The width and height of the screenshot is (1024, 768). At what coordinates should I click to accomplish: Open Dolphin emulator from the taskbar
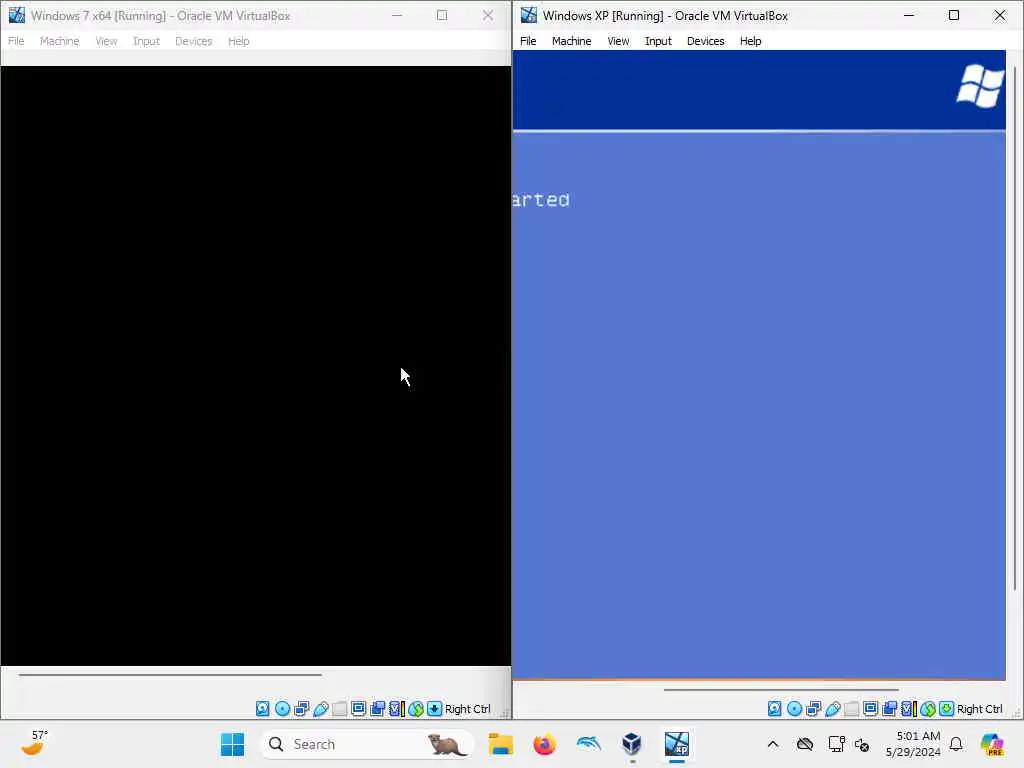[588, 744]
